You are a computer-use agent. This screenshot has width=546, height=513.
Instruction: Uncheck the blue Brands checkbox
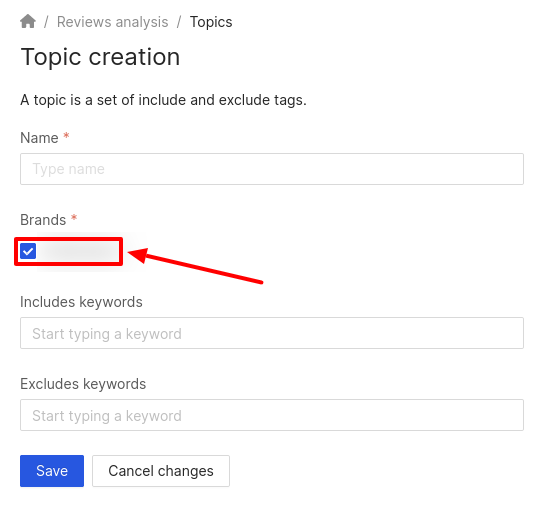pyautogui.click(x=28, y=251)
